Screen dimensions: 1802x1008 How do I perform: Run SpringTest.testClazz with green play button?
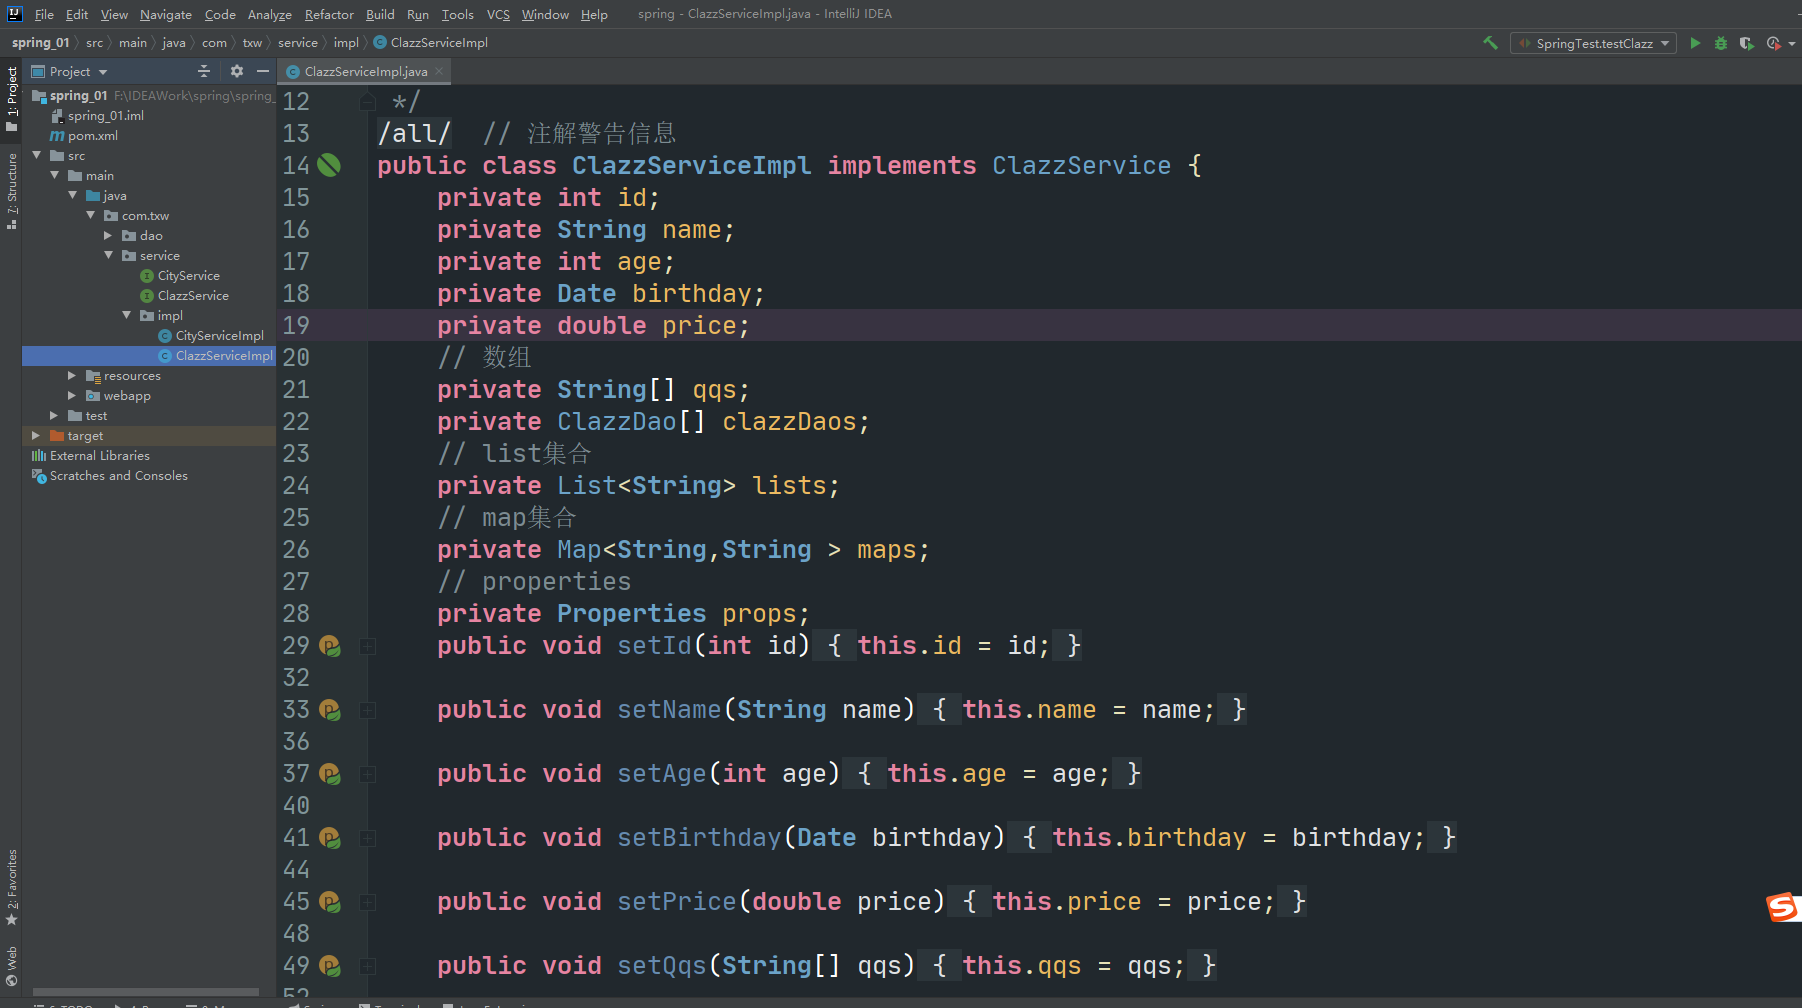pyautogui.click(x=1695, y=43)
